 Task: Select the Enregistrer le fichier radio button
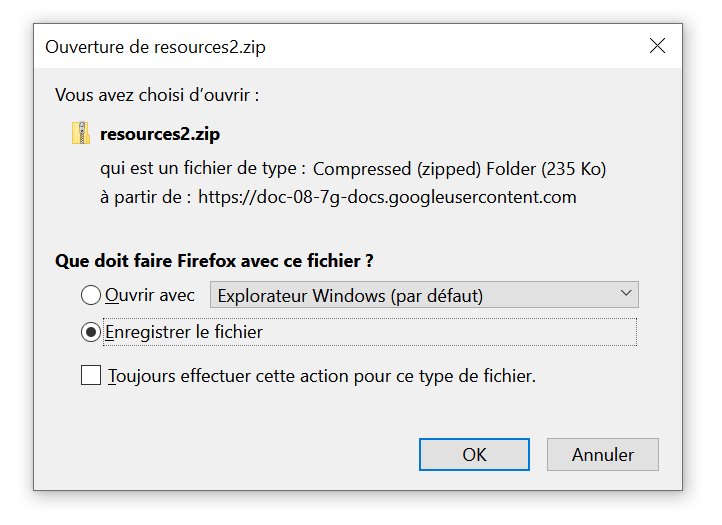click(91, 332)
